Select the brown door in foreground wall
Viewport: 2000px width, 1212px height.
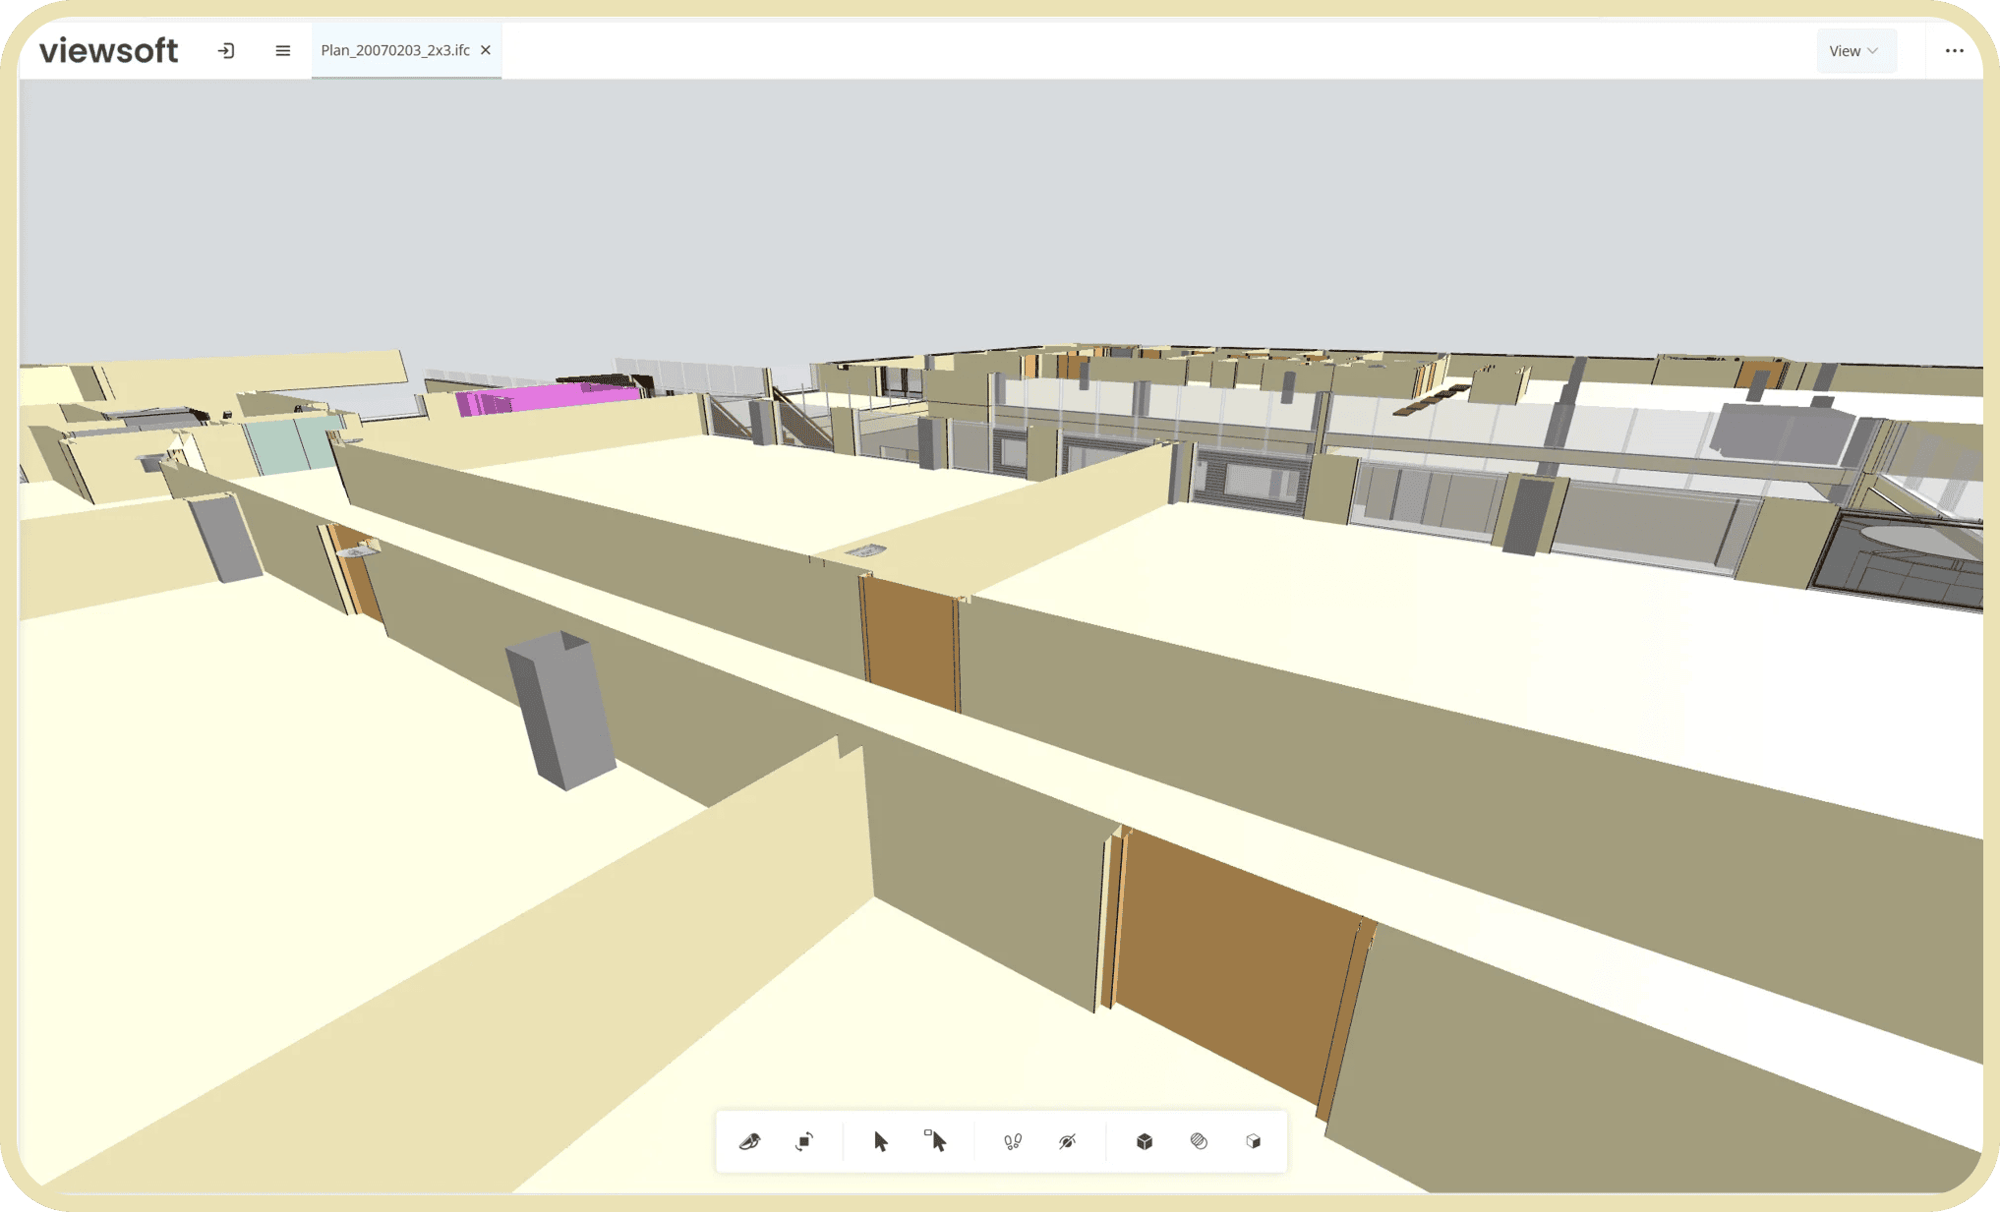(x=1235, y=960)
